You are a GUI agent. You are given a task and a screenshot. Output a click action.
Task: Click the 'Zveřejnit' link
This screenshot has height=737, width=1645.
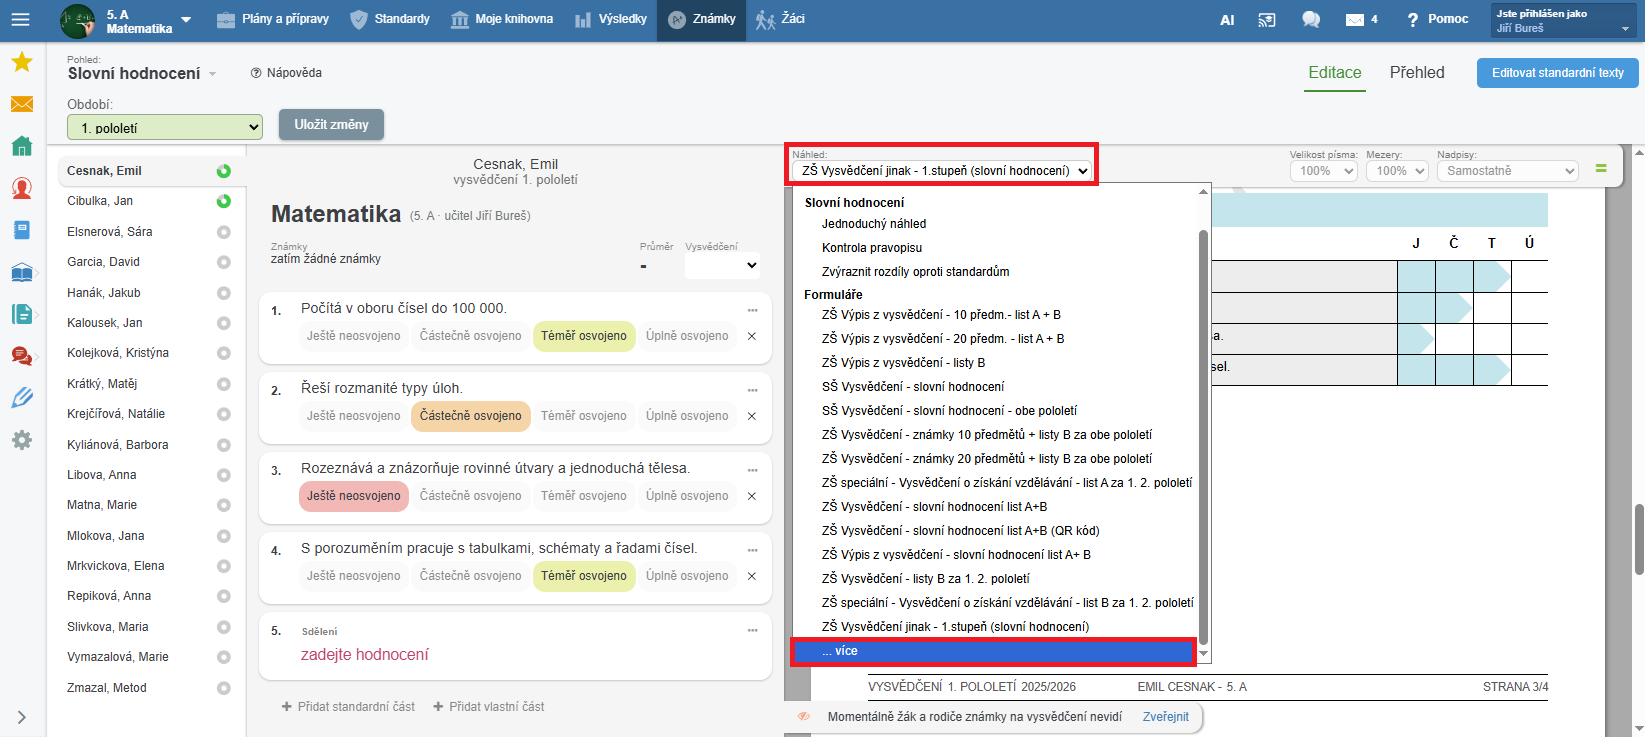[1165, 717]
